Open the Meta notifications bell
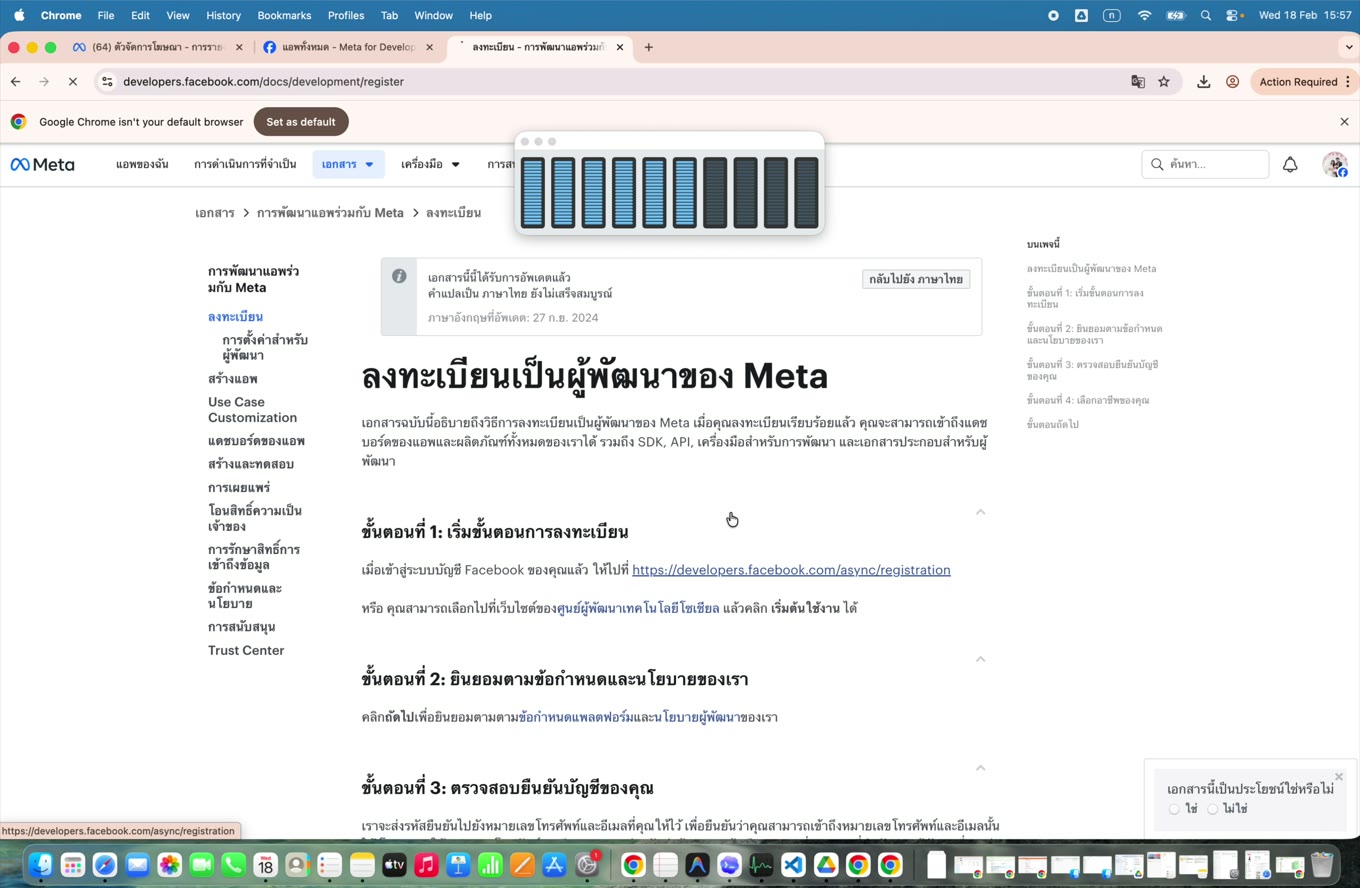Viewport: 1360px width, 888px height. pyautogui.click(x=1290, y=164)
